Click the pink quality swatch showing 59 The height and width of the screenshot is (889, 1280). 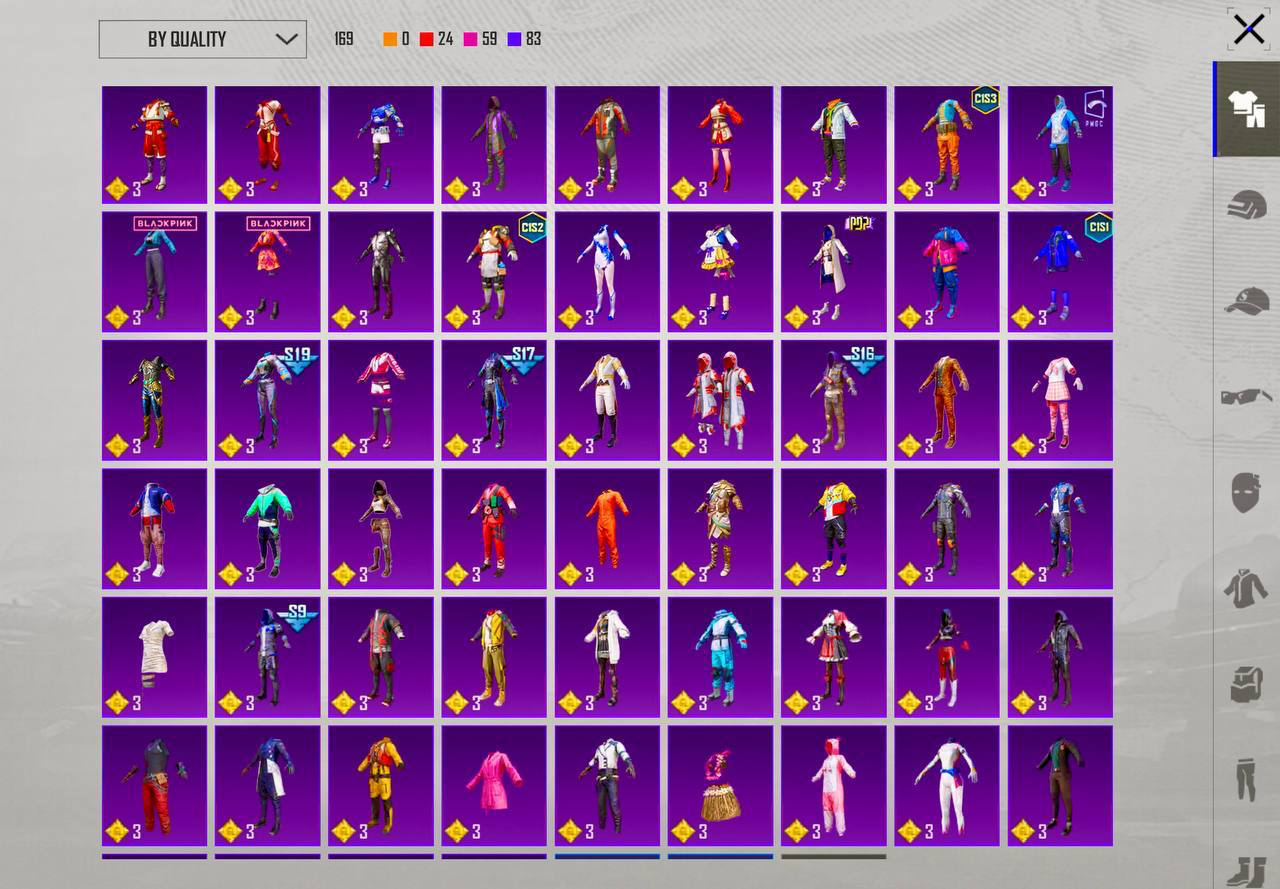(470, 39)
